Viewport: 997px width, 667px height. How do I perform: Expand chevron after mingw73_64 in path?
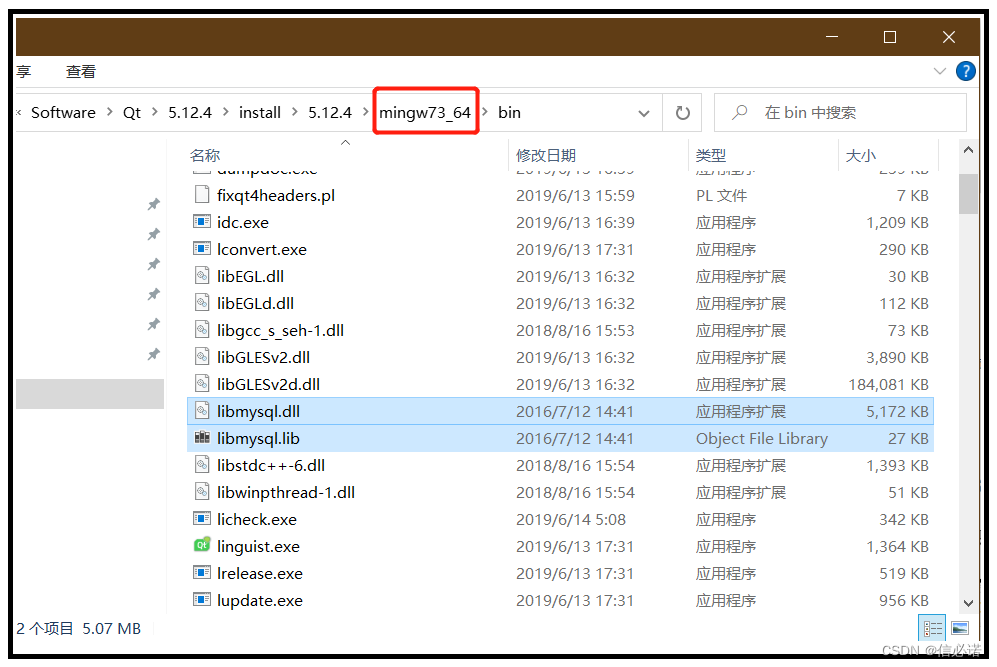point(485,113)
